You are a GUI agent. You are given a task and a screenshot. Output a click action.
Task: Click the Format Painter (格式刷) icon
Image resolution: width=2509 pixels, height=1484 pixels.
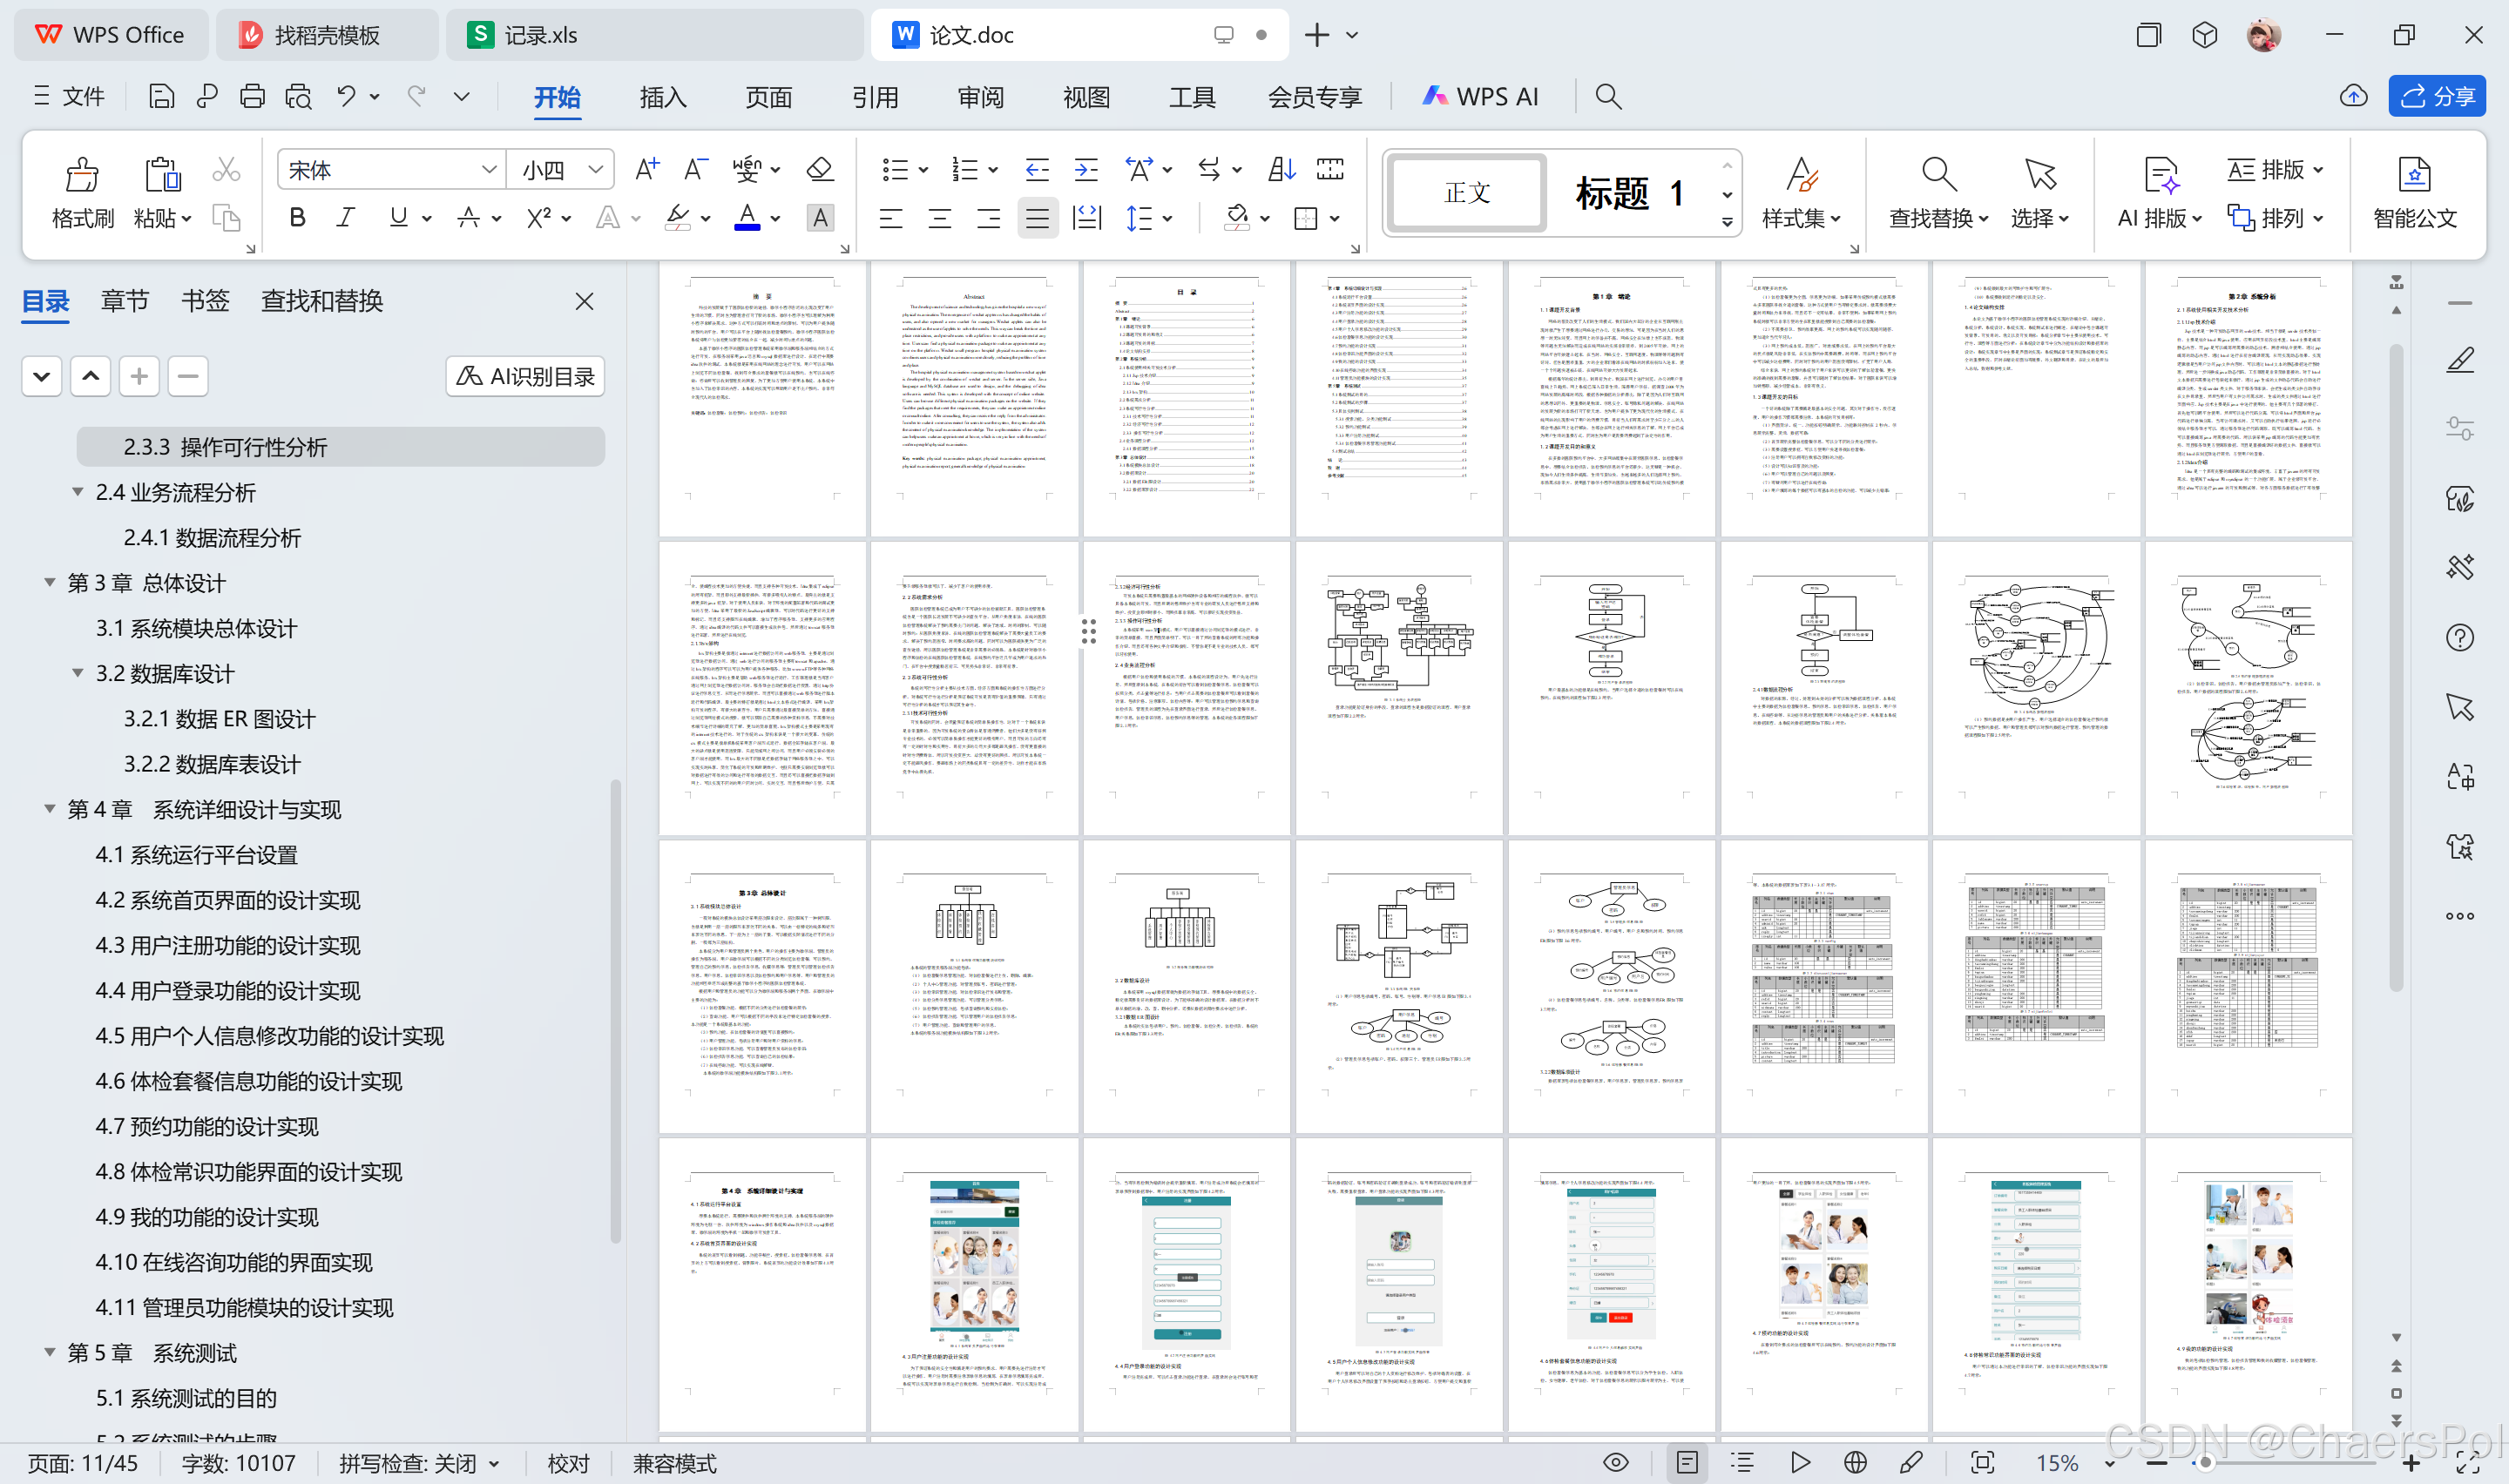pos(82,175)
